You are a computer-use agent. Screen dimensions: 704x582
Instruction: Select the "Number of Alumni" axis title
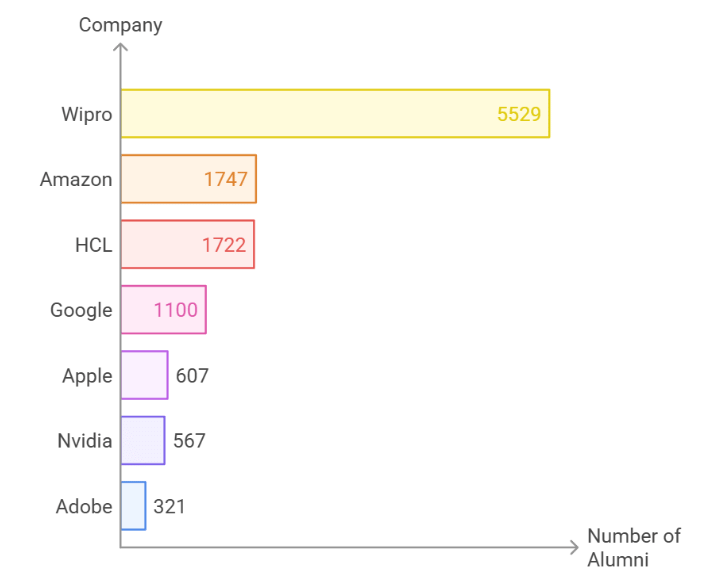point(633,548)
